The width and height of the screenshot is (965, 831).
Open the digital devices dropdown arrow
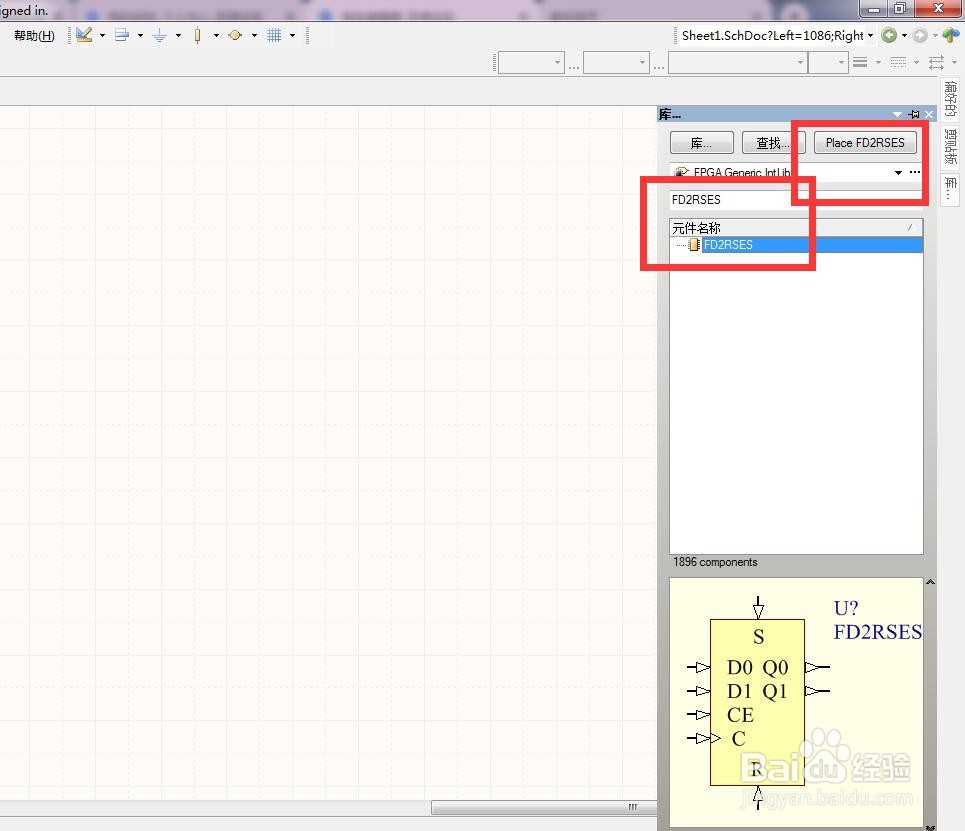(216, 36)
